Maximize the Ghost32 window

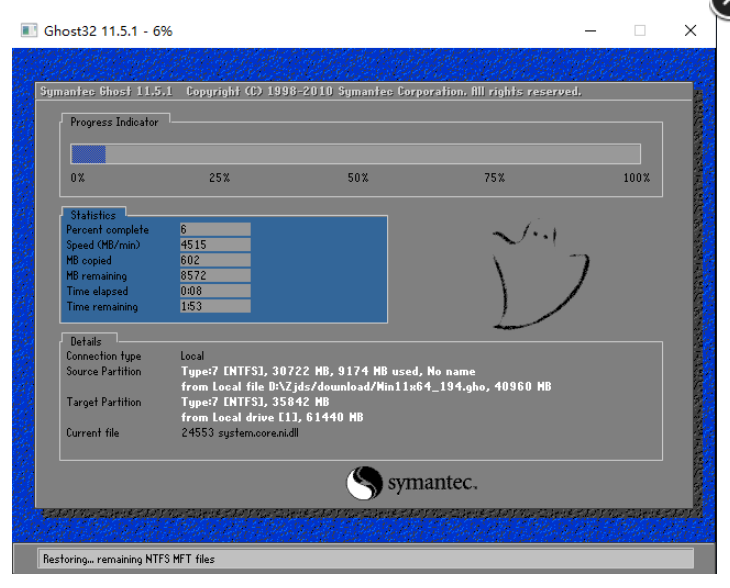[640, 31]
